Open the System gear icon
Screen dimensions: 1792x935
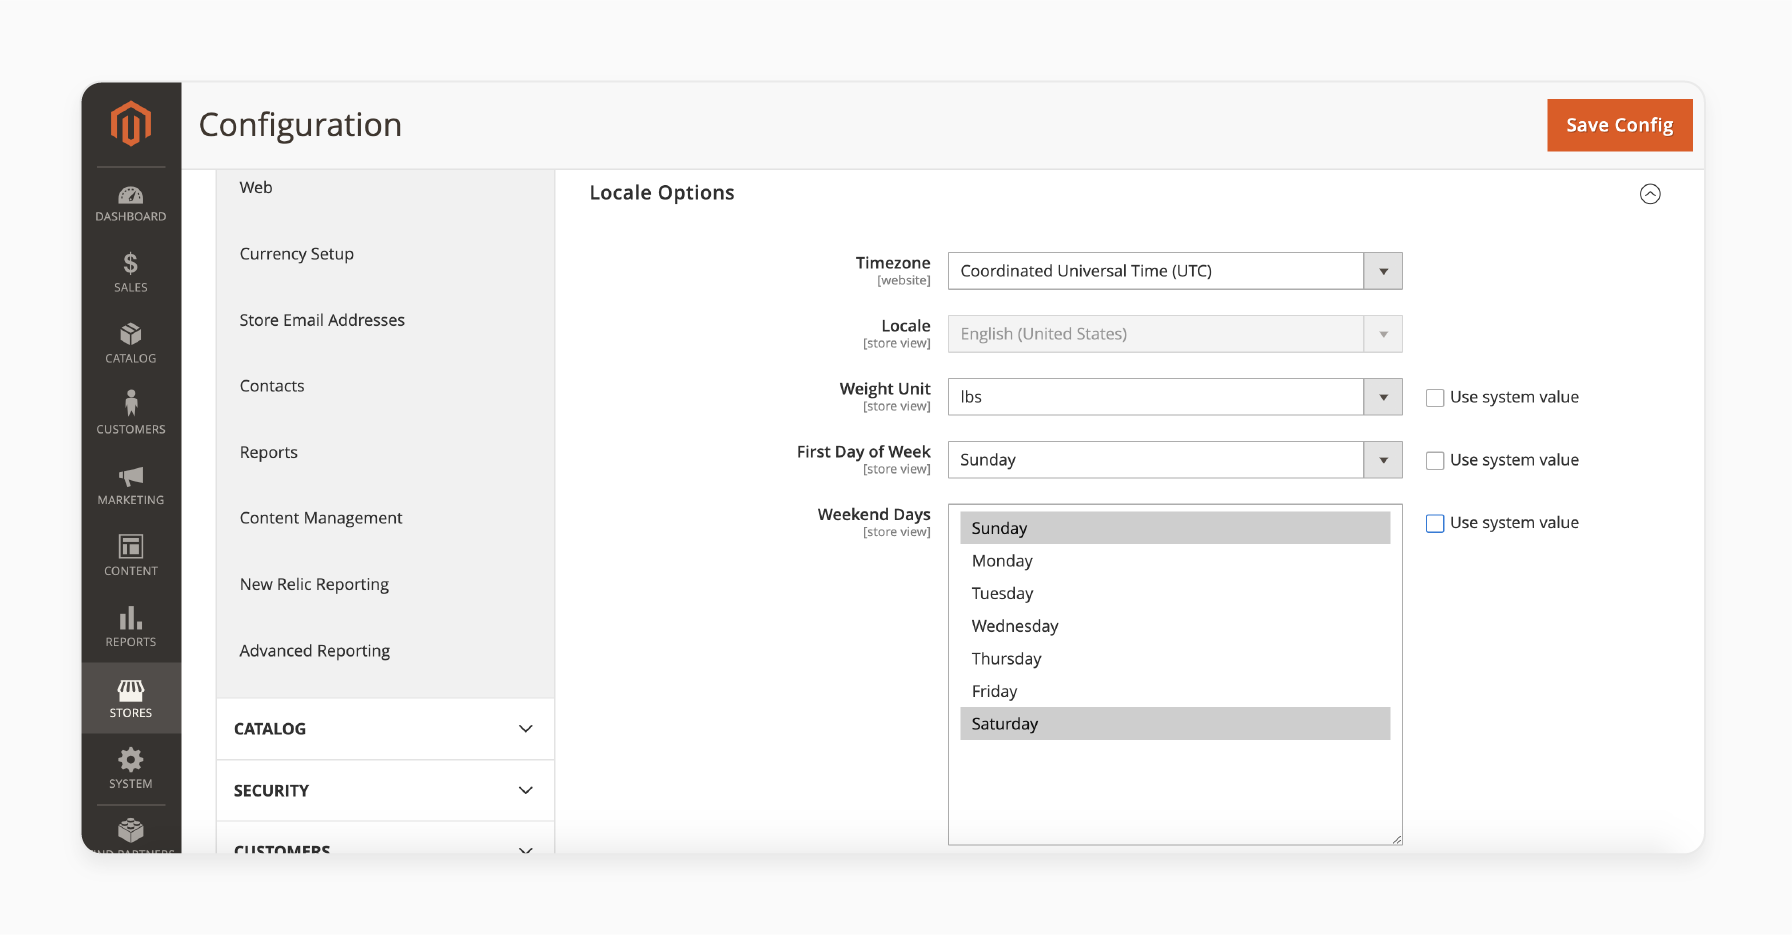(131, 760)
